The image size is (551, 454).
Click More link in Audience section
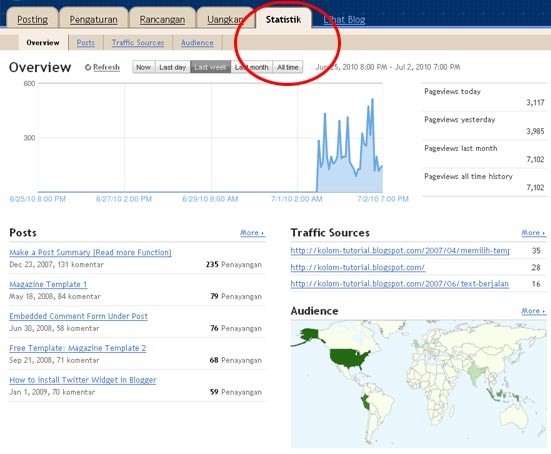point(533,311)
